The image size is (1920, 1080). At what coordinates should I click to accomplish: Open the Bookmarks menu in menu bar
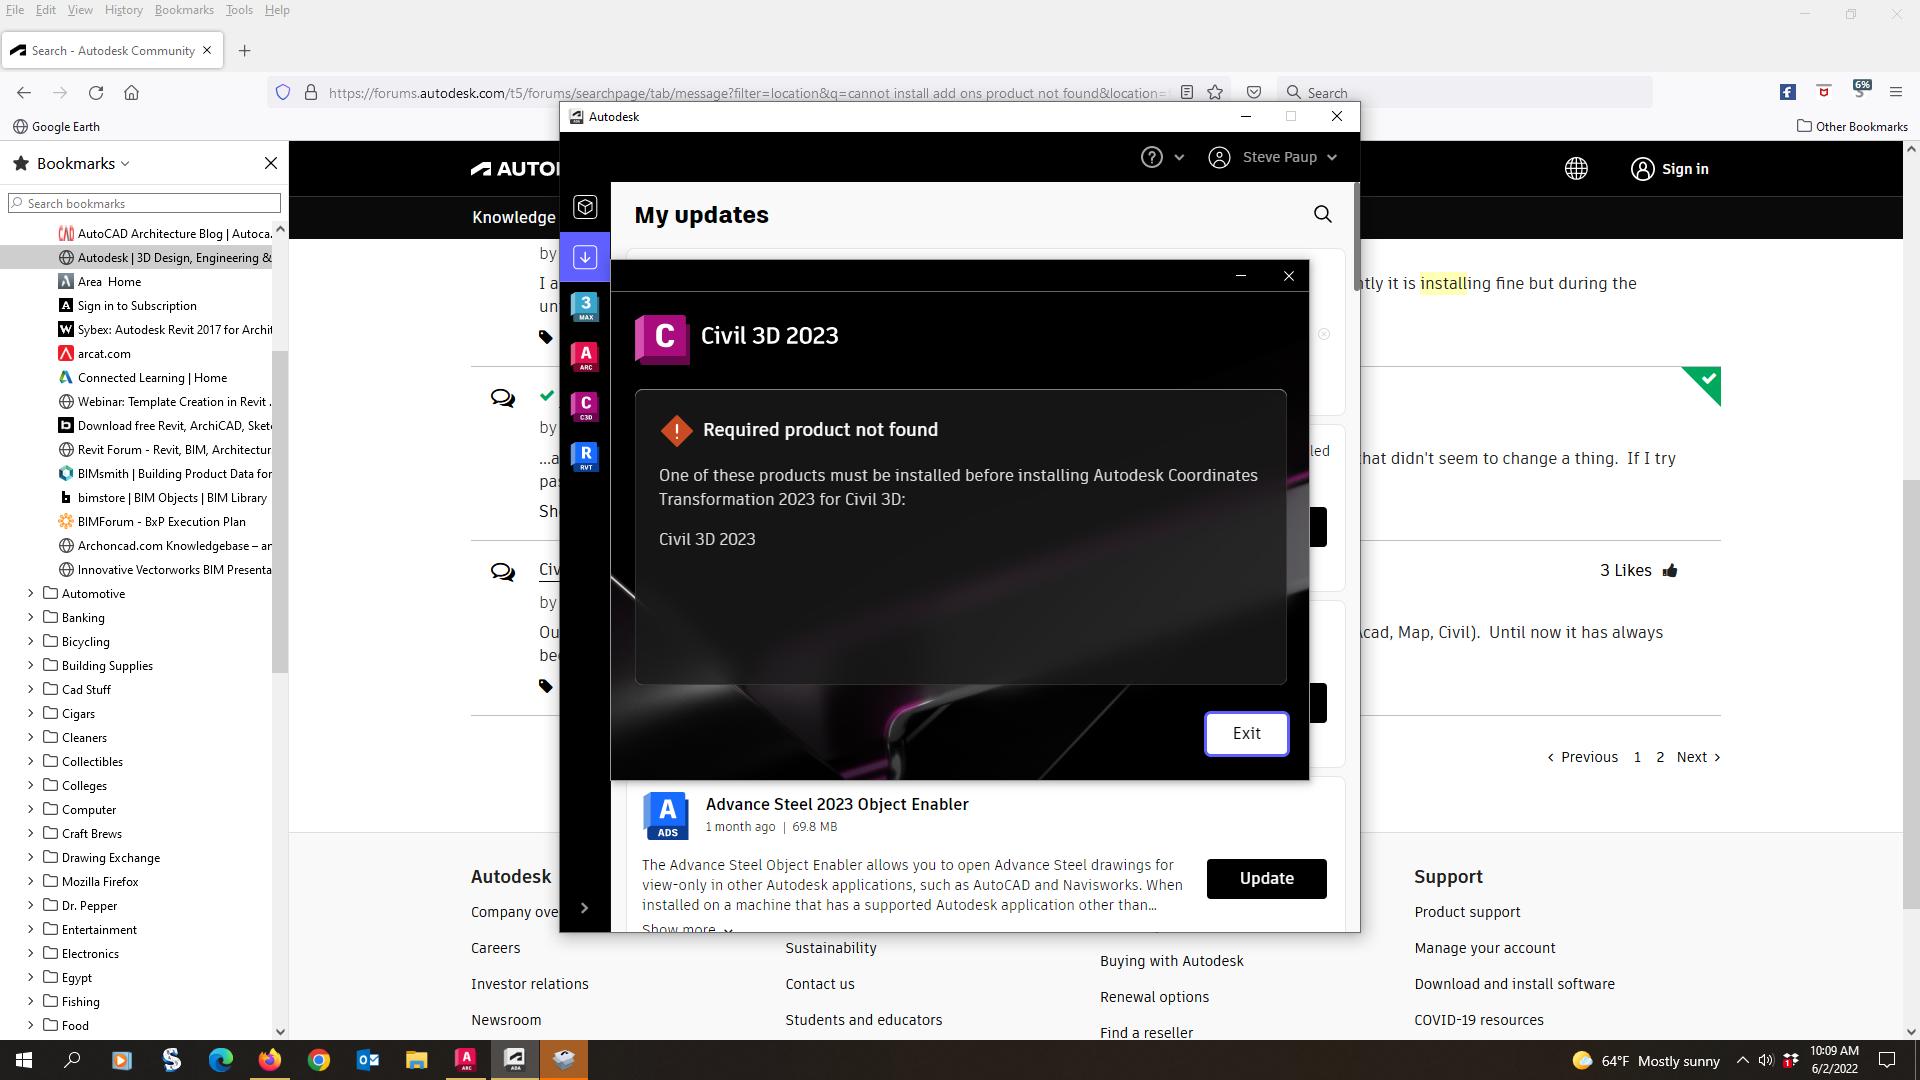pyautogui.click(x=184, y=10)
